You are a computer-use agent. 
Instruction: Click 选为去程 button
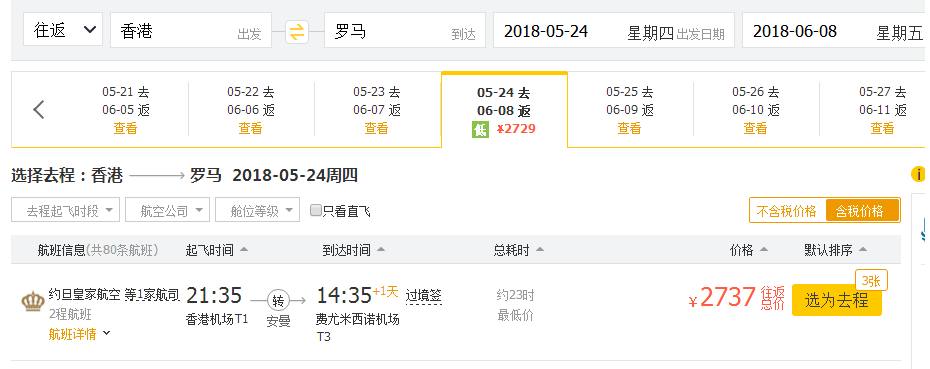[x=837, y=300]
